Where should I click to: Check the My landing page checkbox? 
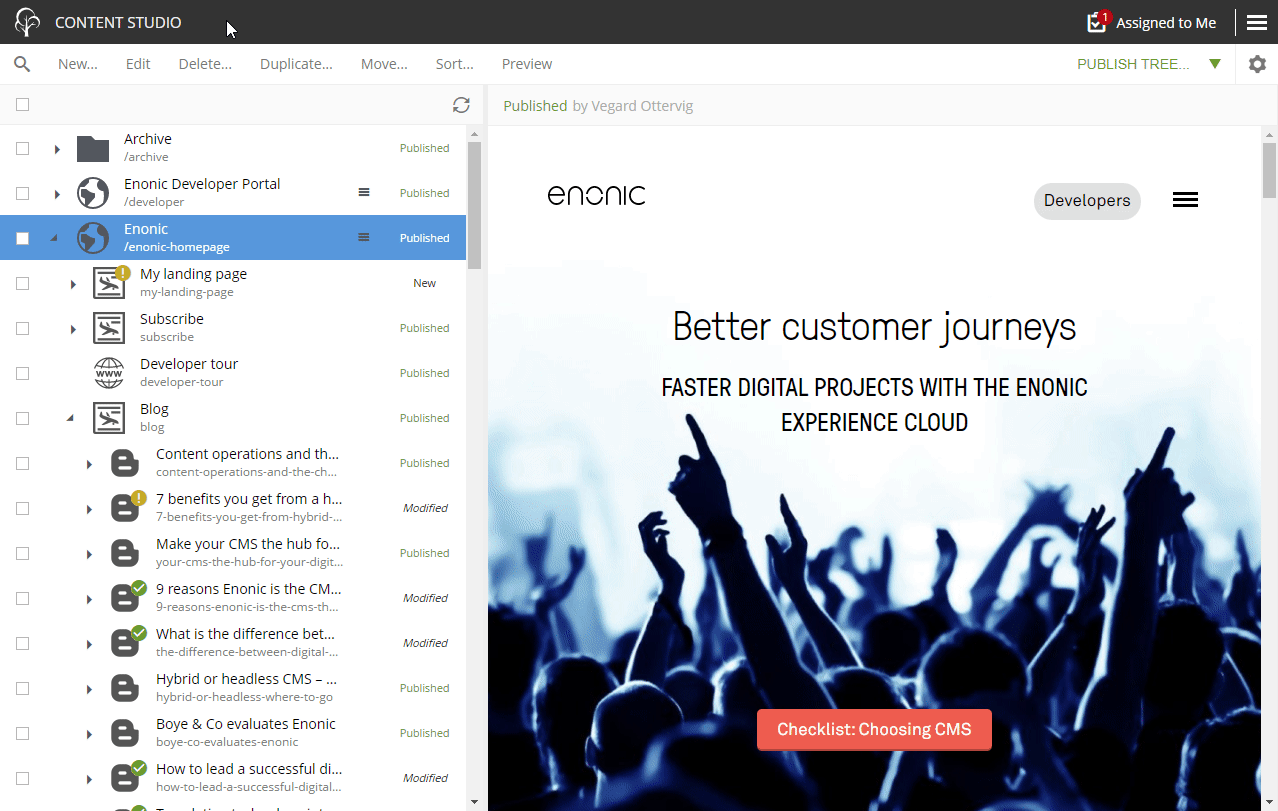click(x=23, y=283)
